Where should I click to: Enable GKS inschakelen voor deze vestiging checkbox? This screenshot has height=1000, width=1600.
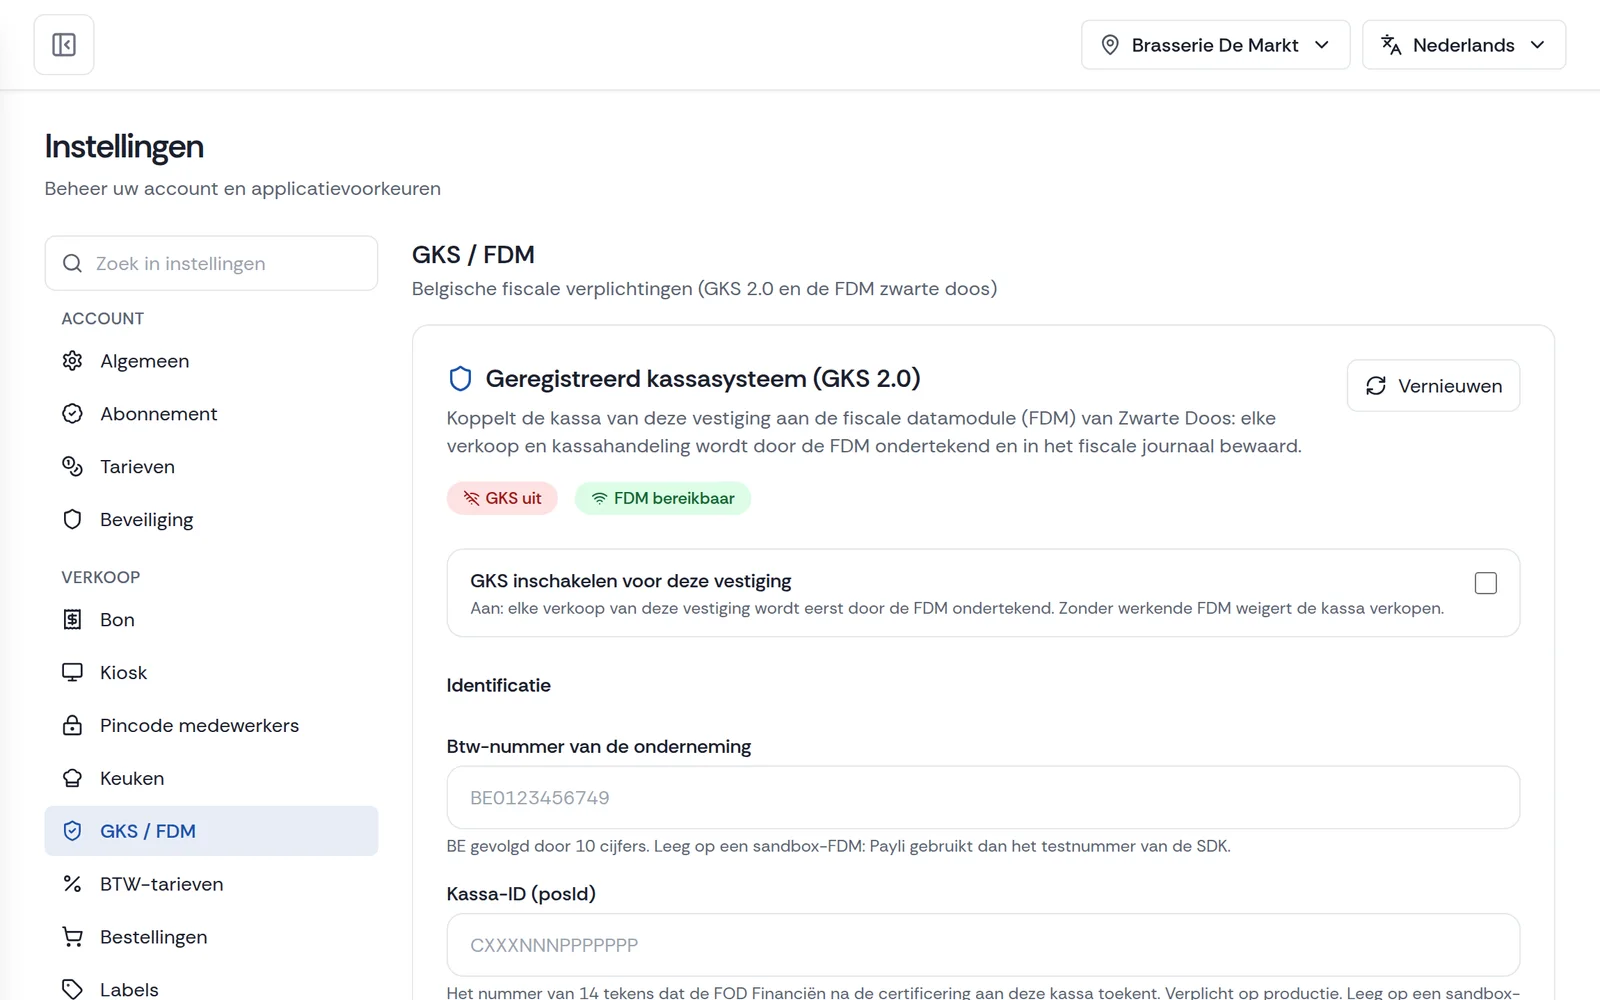[1486, 583]
